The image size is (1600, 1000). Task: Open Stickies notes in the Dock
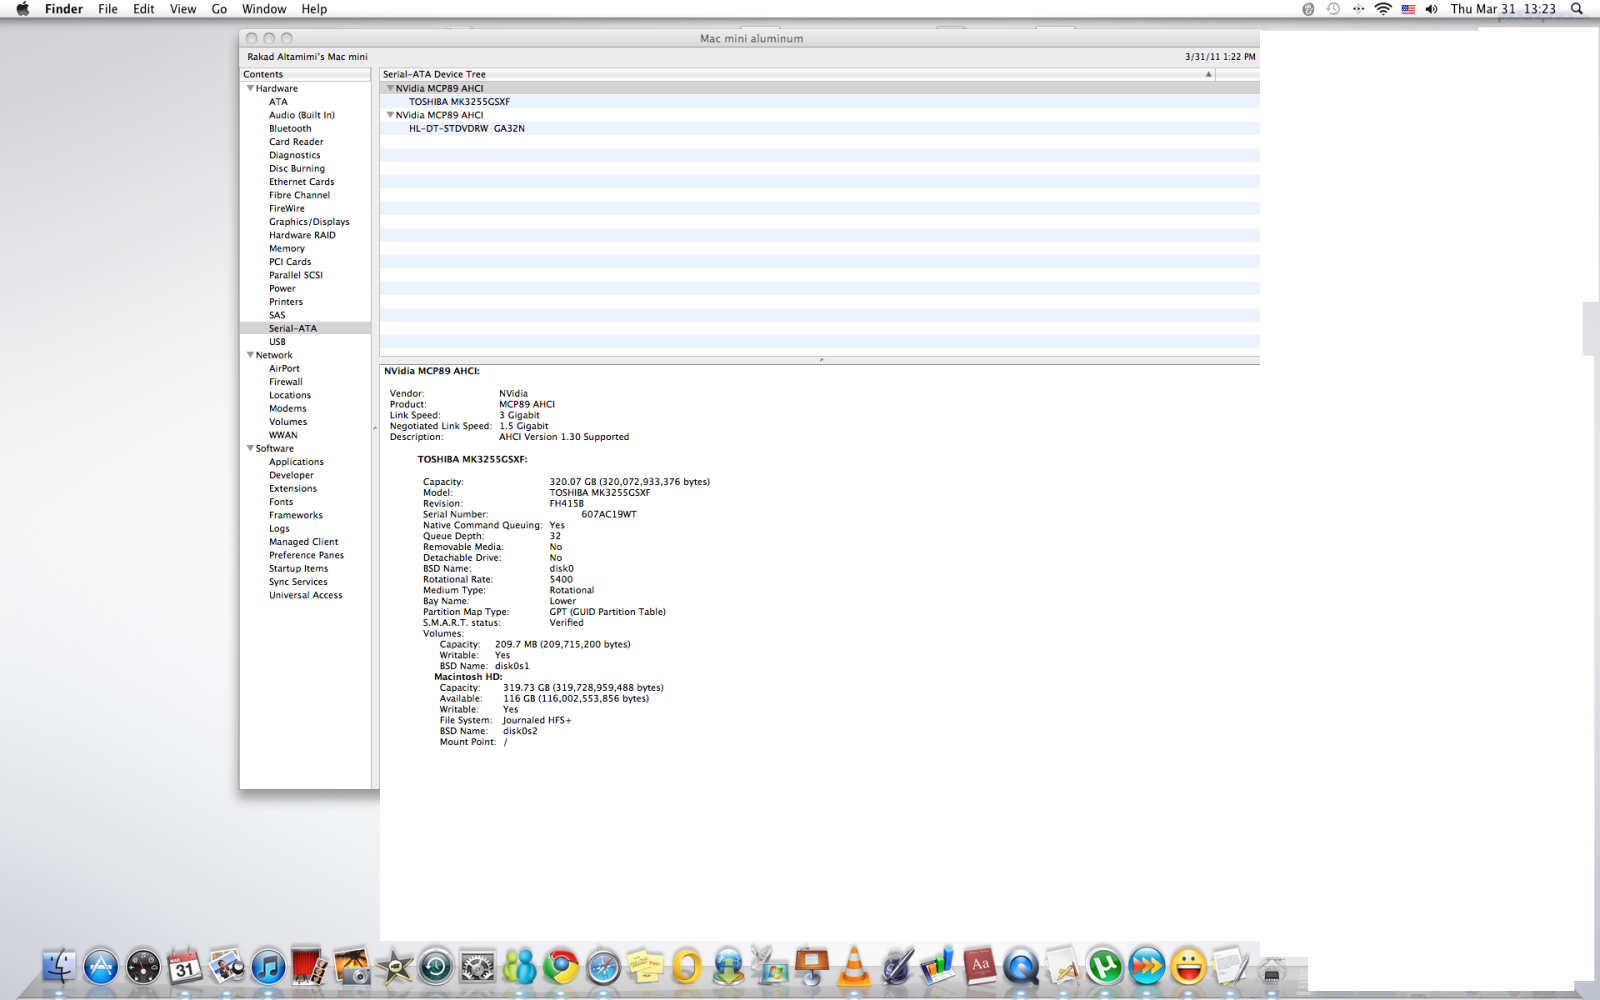[x=645, y=967]
